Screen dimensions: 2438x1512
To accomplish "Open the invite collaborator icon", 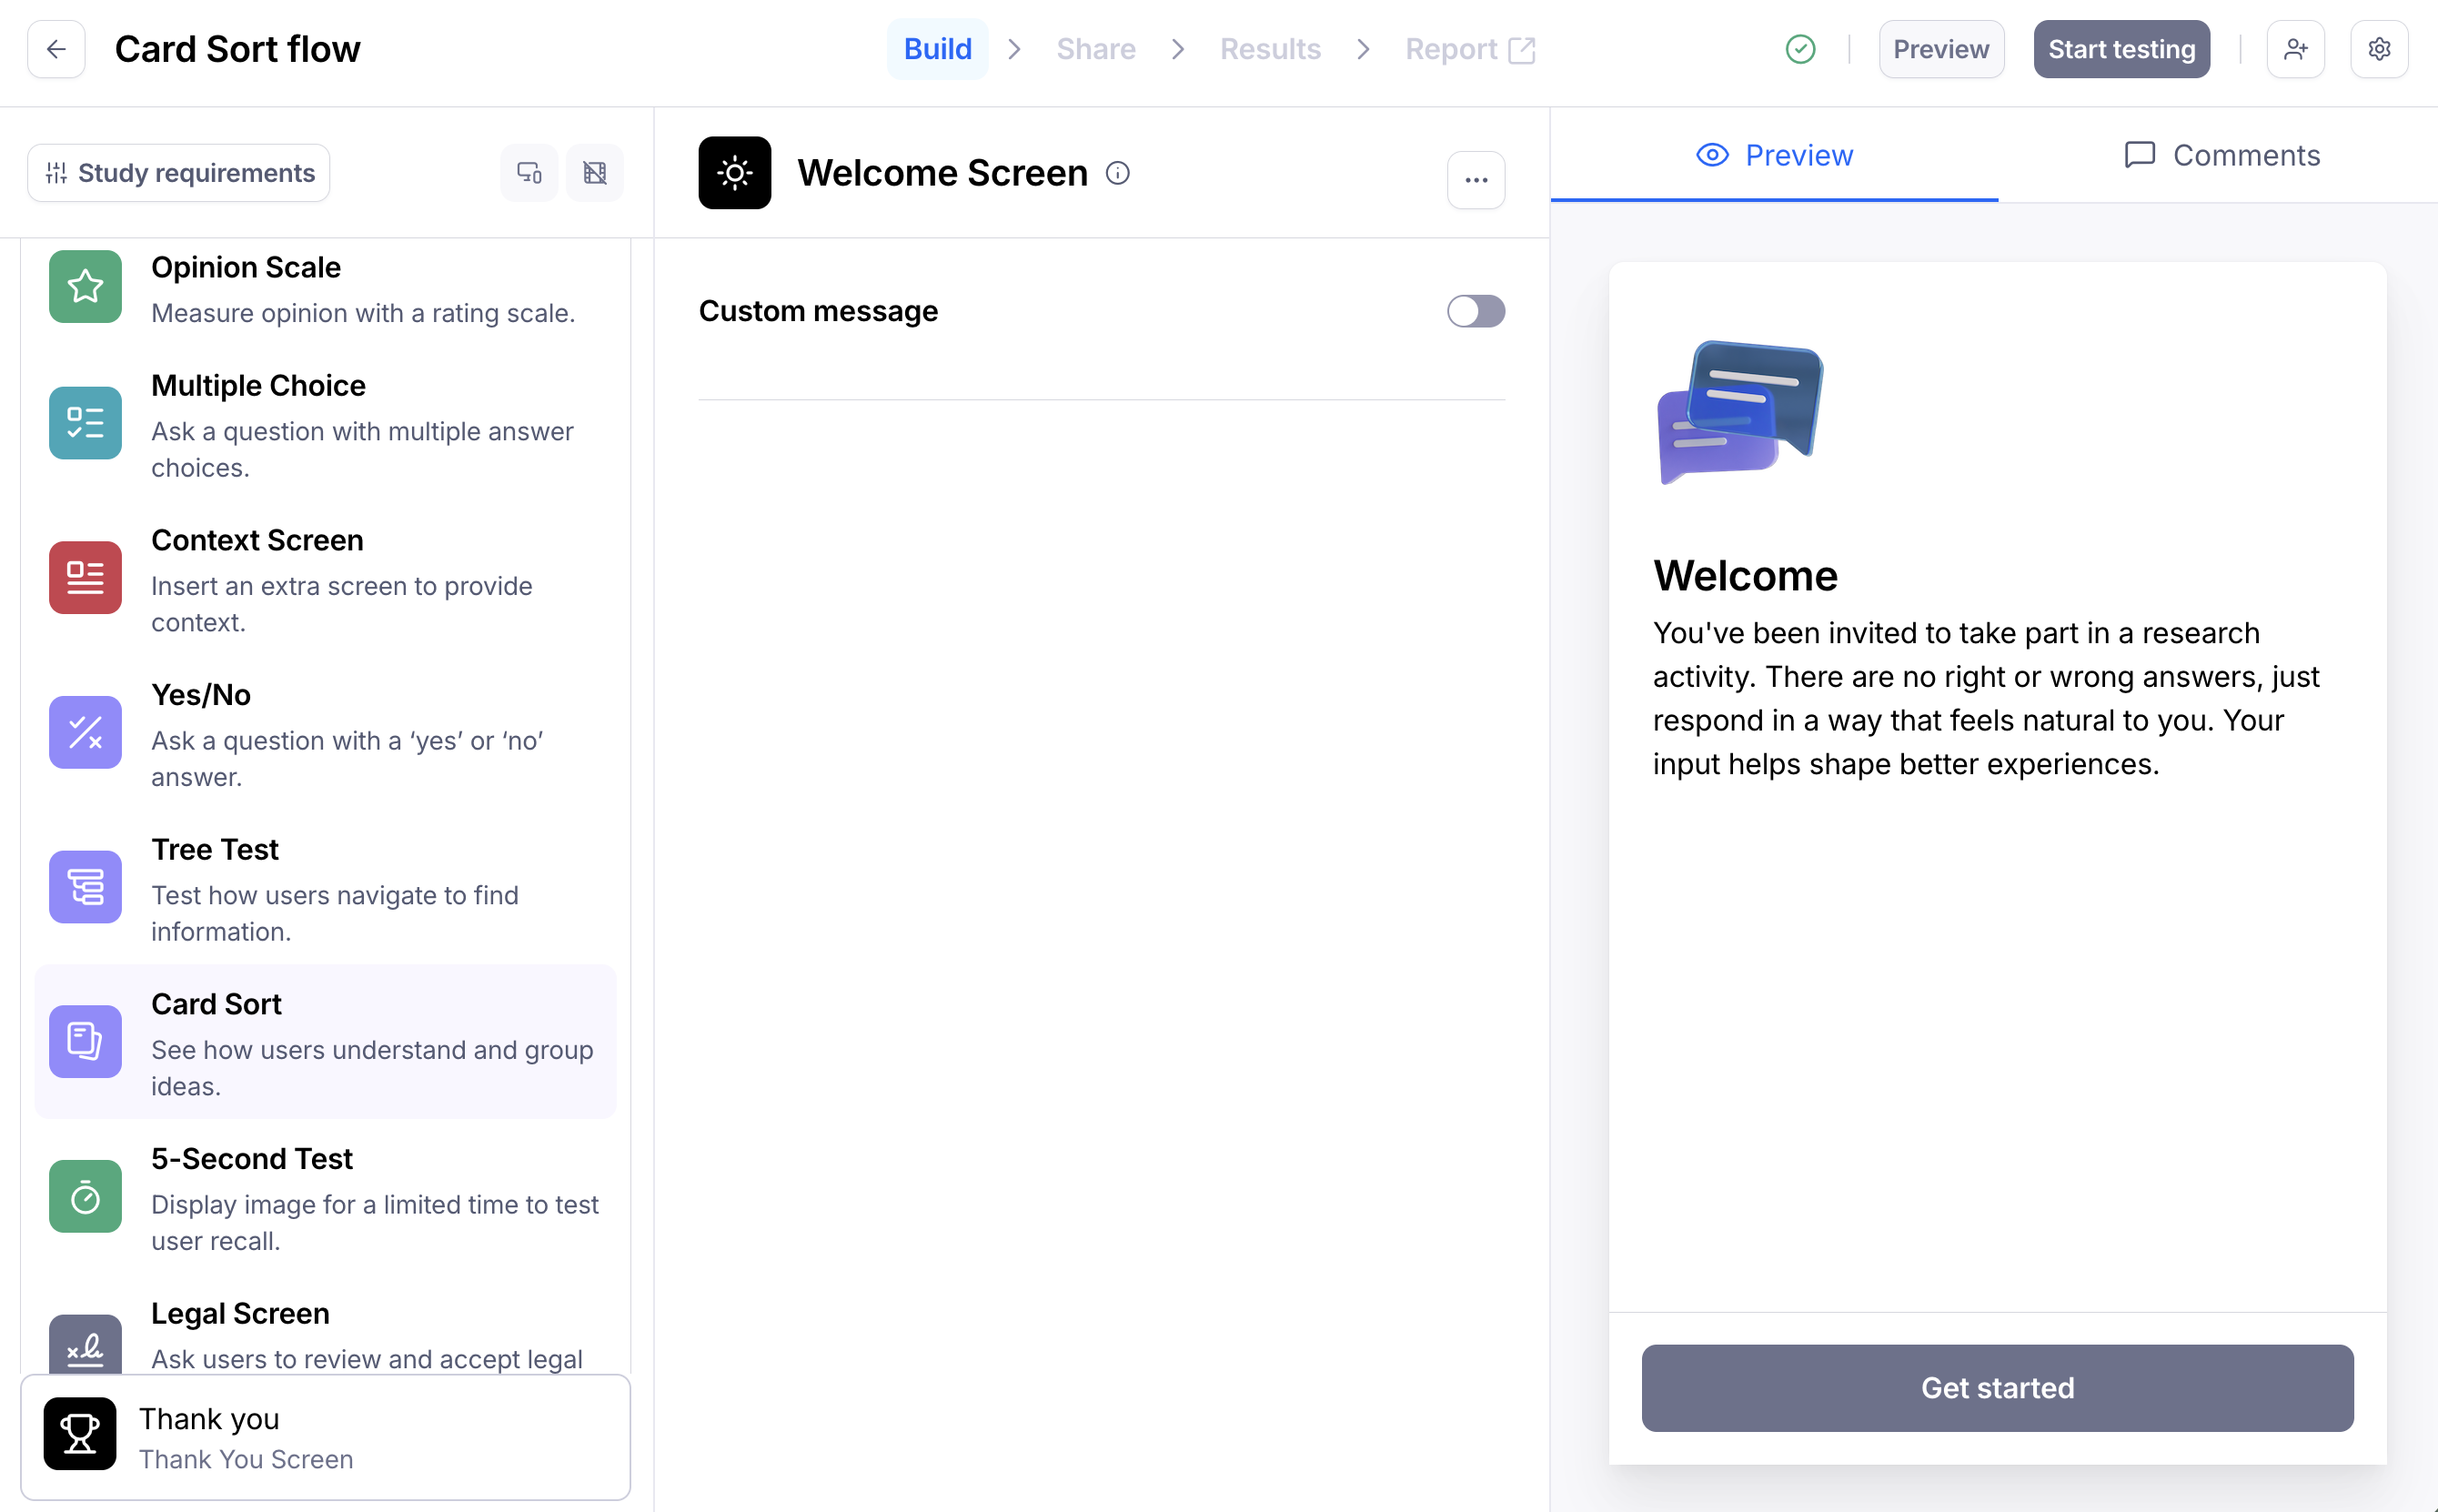I will 2295,49.
